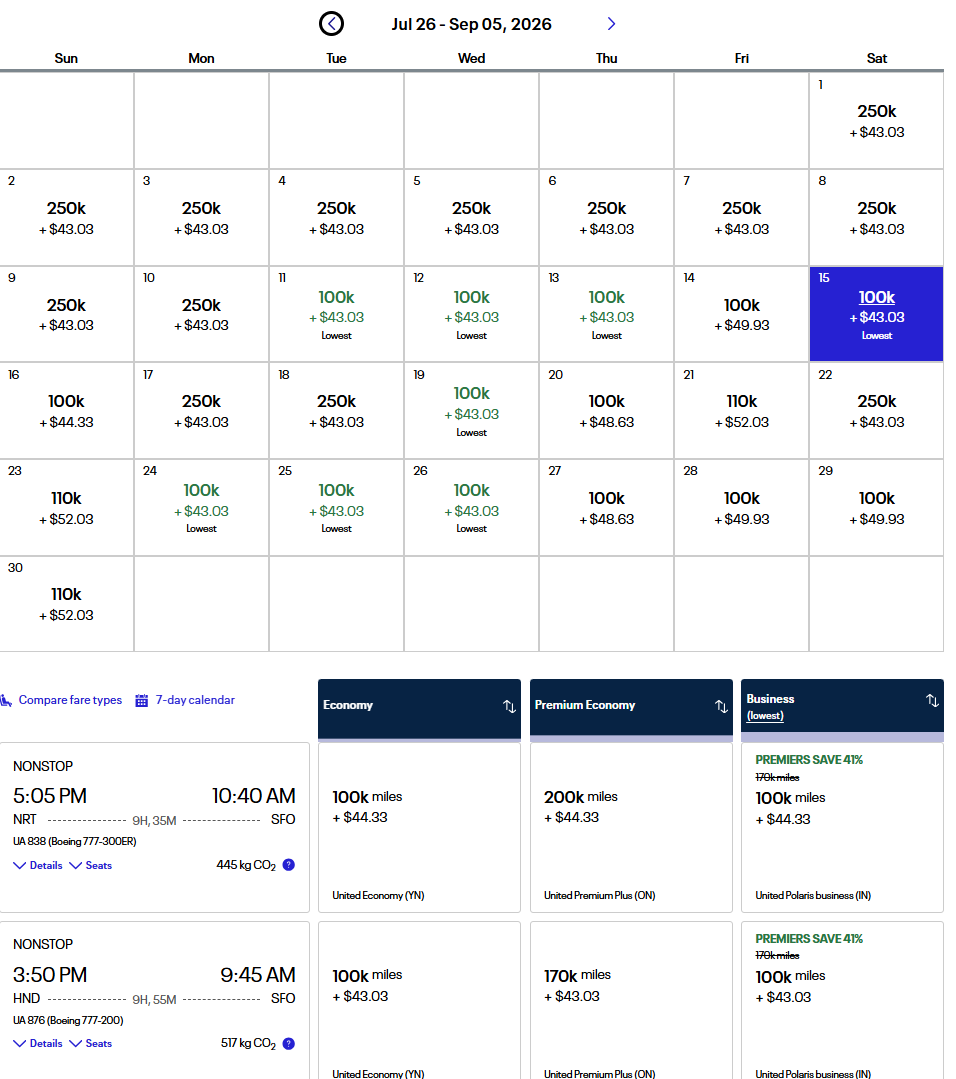Sort flights by Economy fare
The height and width of the screenshot is (1079, 956).
[x=509, y=707]
